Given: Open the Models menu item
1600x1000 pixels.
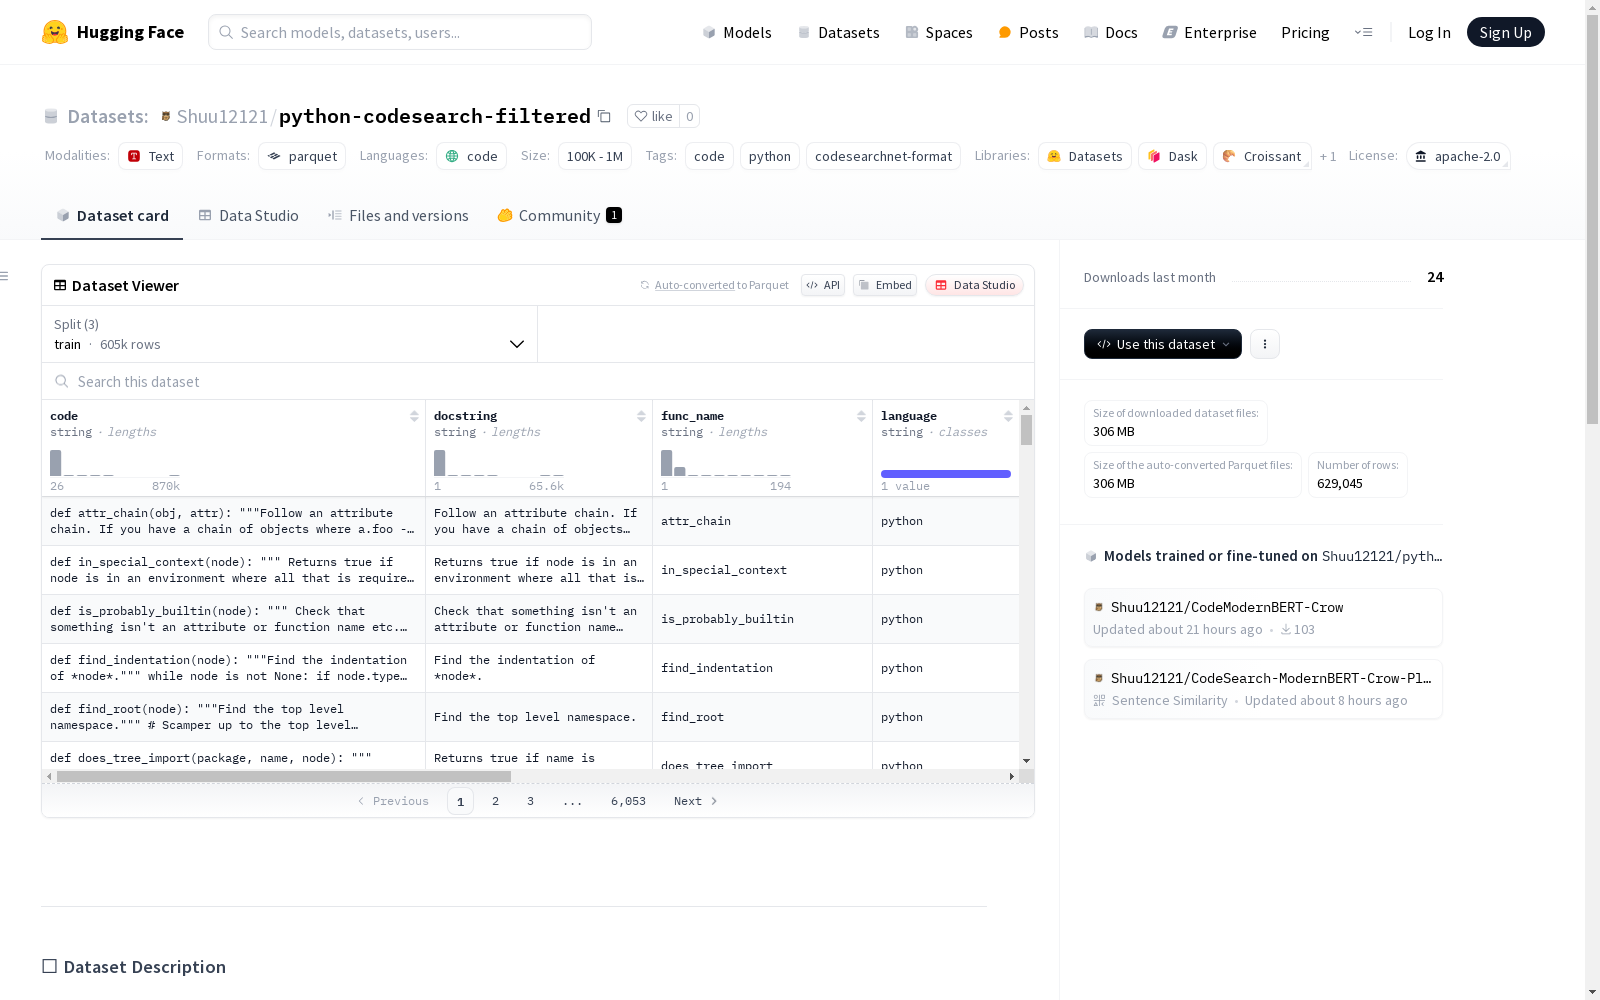Looking at the screenshot, I should pos(737,32).
